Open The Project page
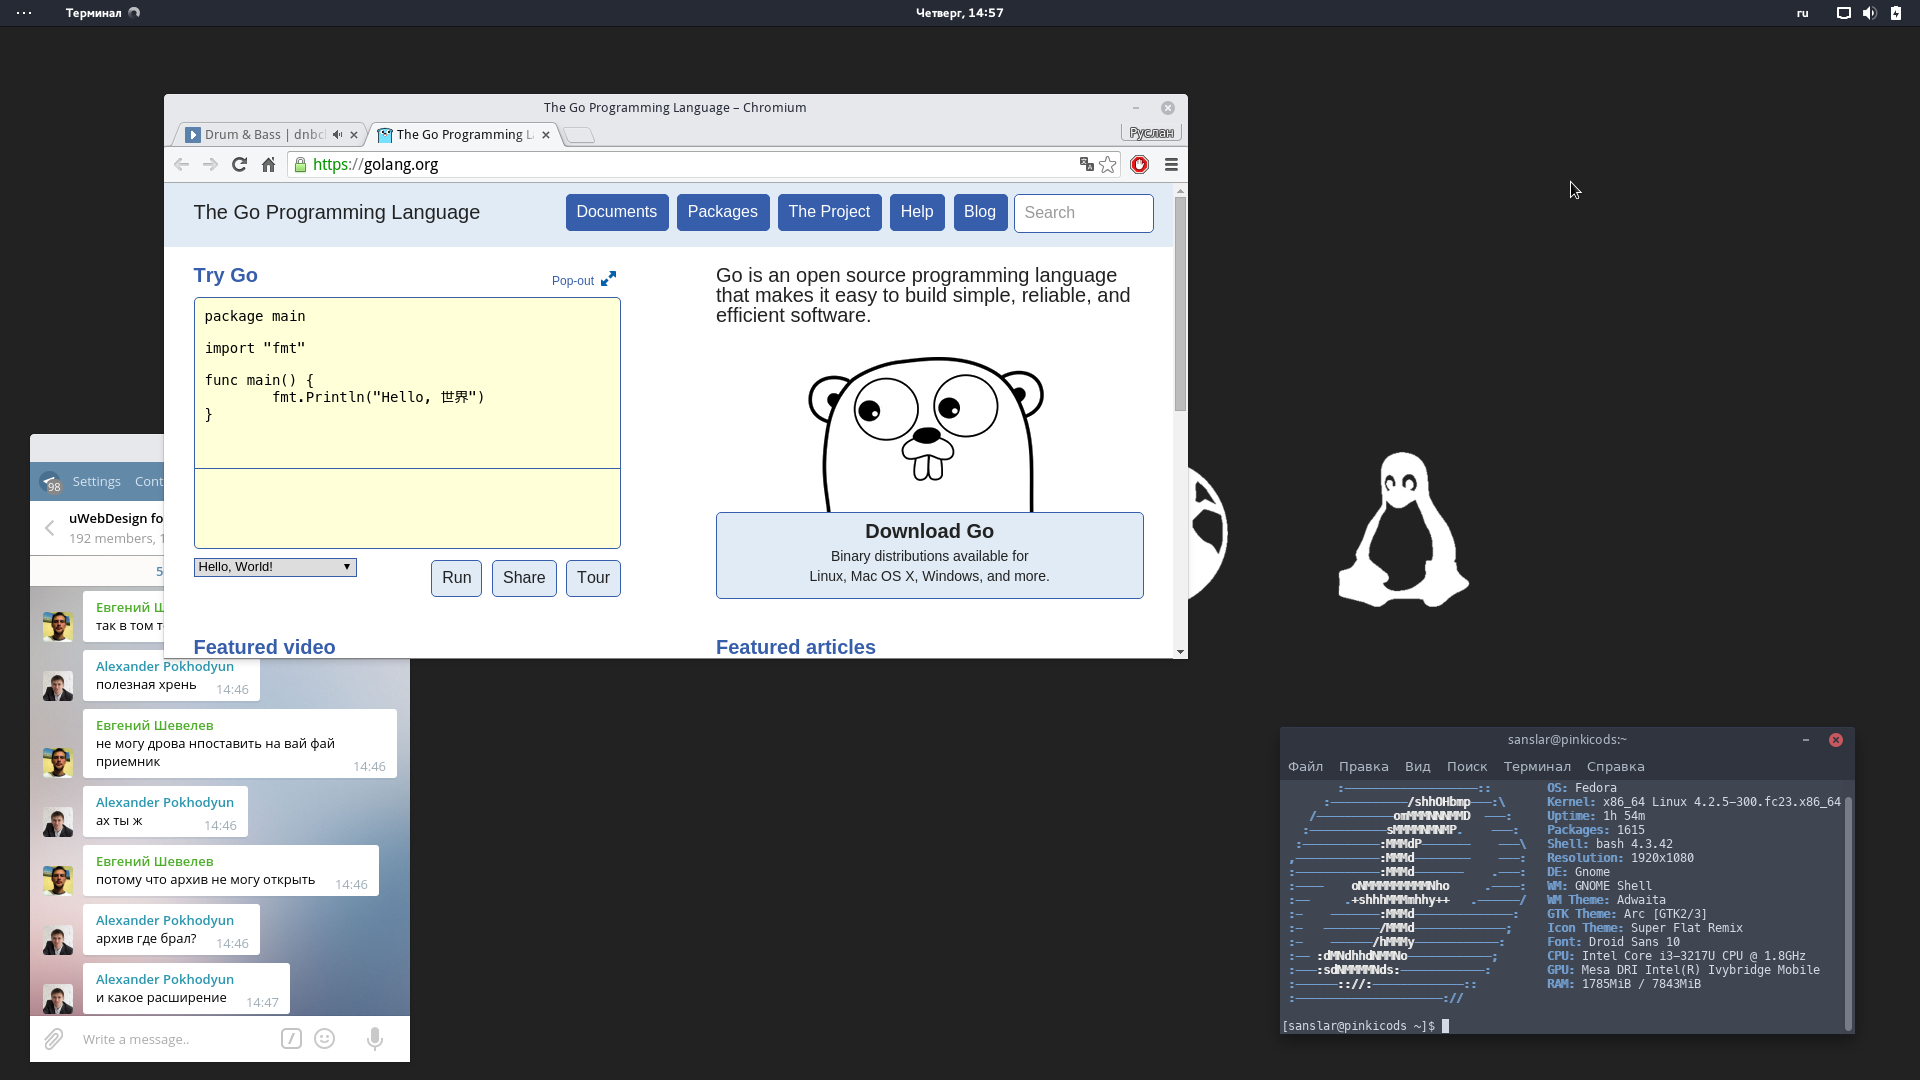 829,212
